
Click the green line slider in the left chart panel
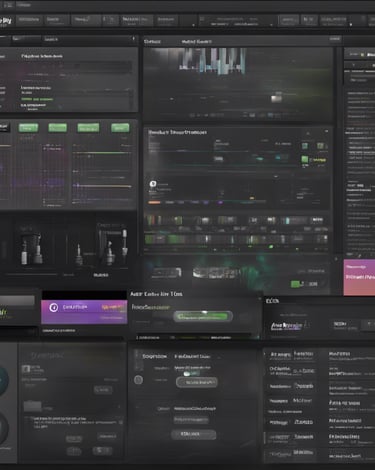(x=102, y=153)
